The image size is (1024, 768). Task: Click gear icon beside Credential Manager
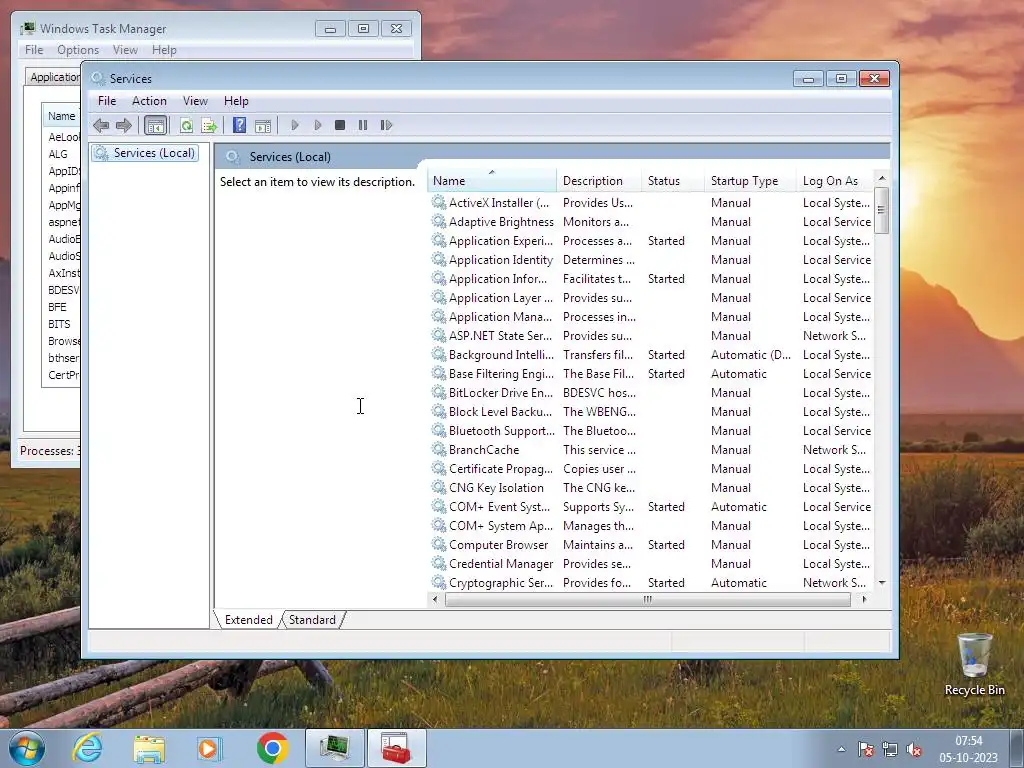(439, 562)
